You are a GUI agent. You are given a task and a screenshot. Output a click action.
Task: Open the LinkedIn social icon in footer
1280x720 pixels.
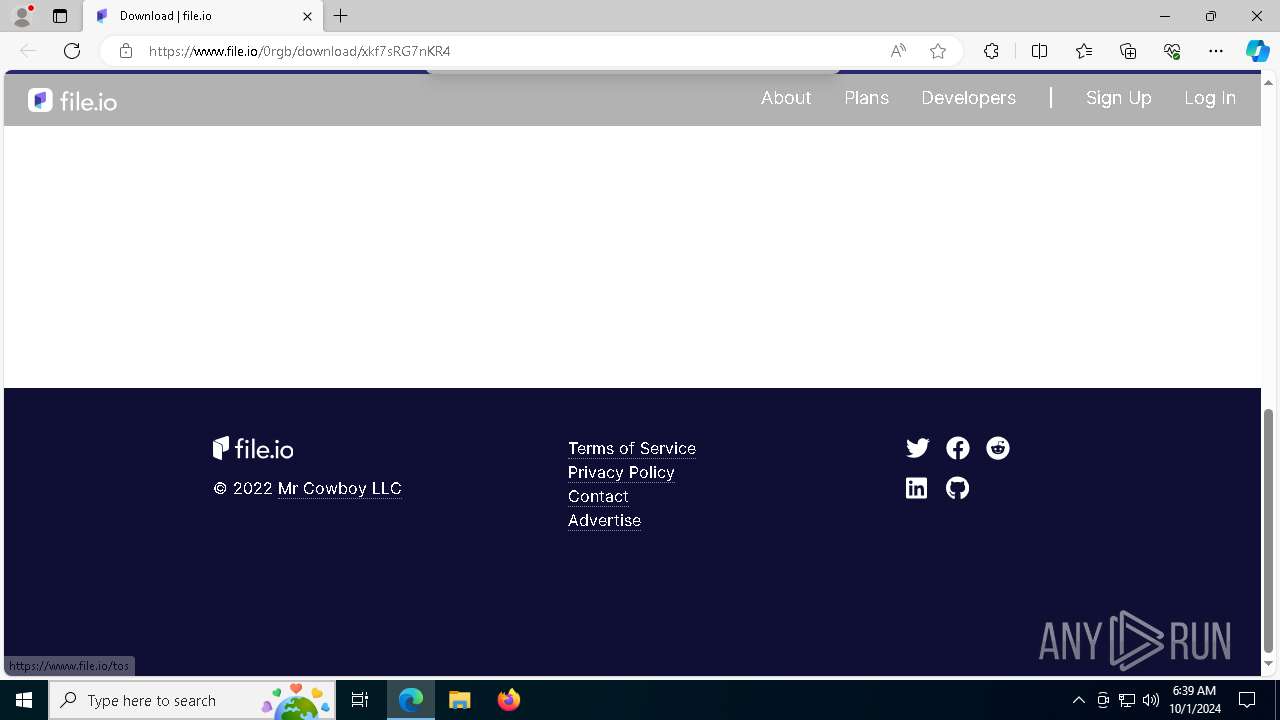tap(916, 488)
